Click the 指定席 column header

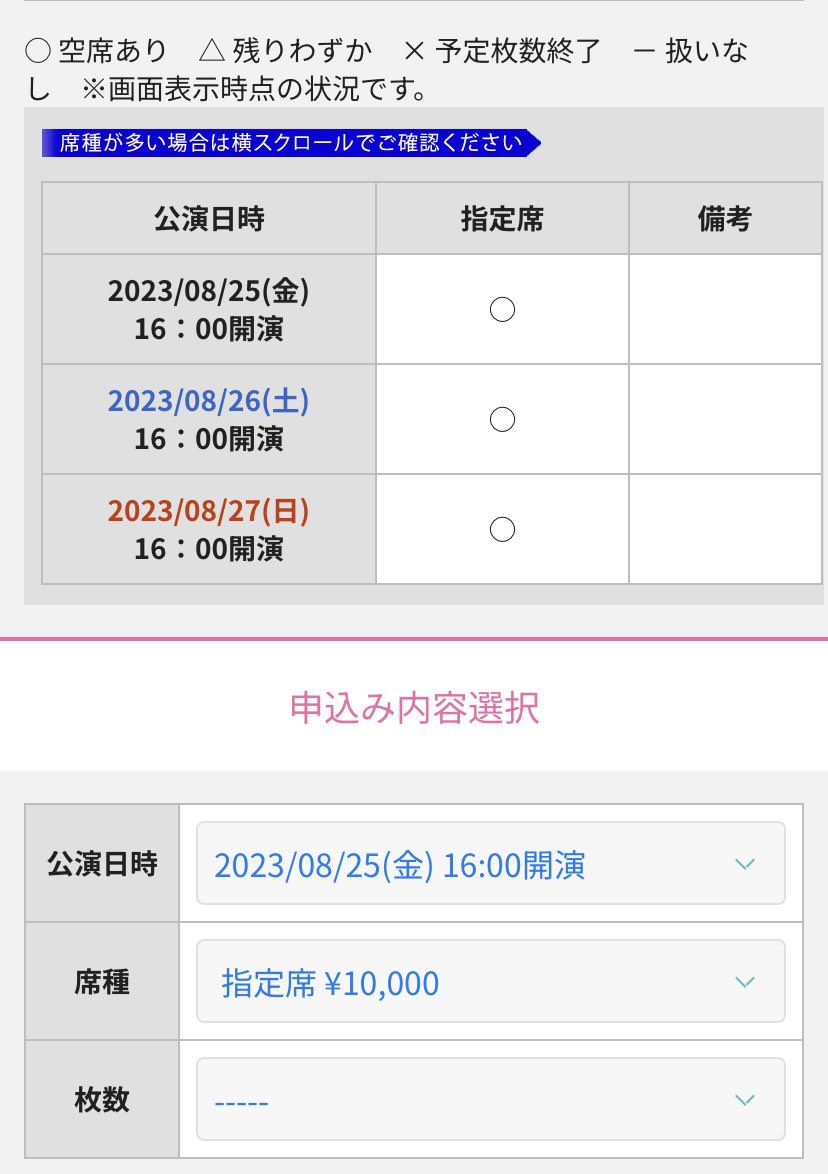pos(502,219)
